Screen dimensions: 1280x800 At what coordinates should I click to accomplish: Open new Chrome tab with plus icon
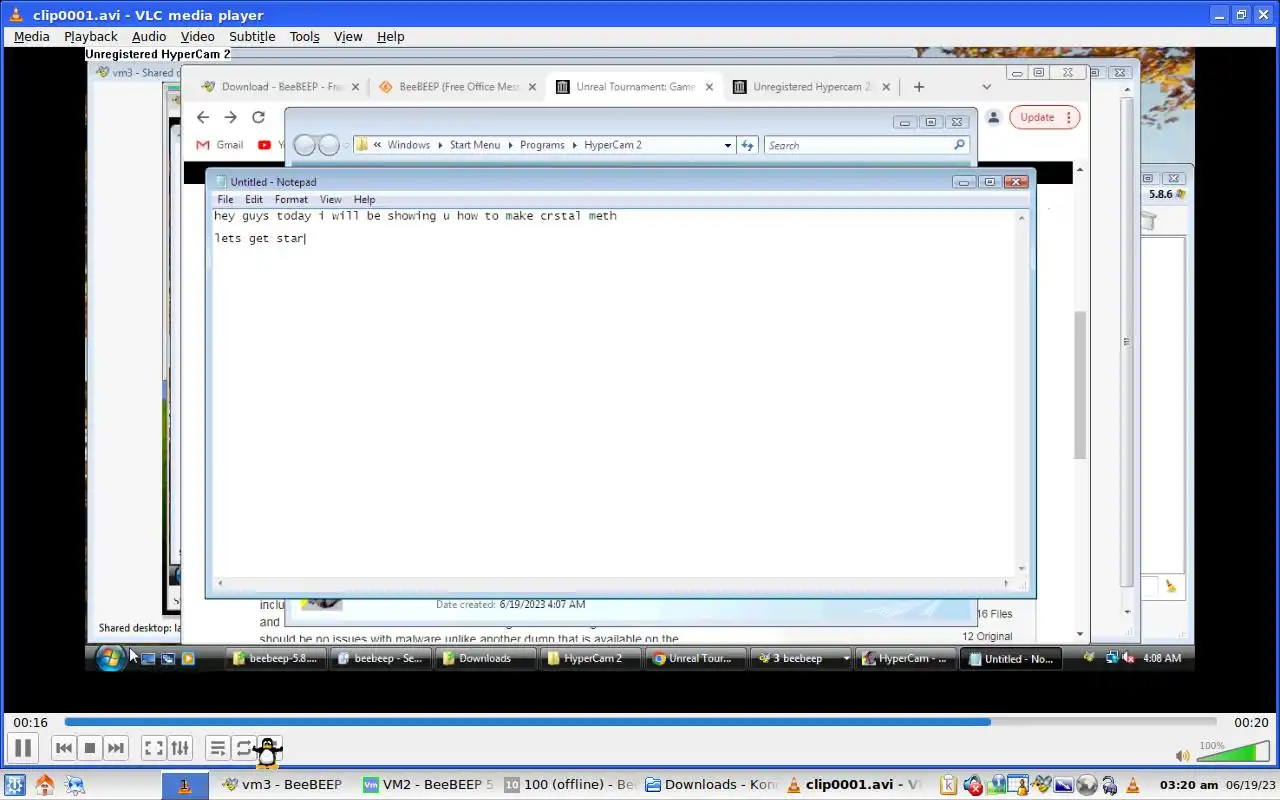click(x=919, y=87)
